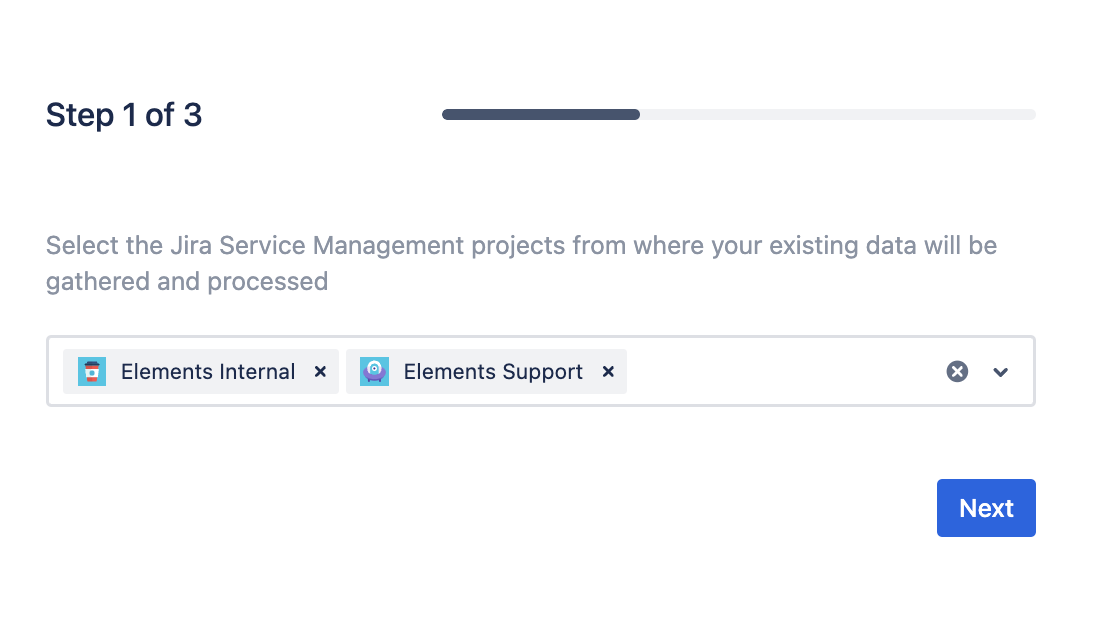This screenshot has height=638, width=1116.
Task: Click the filled dark portion of progress bar
Action: click(x=540, y=115)
